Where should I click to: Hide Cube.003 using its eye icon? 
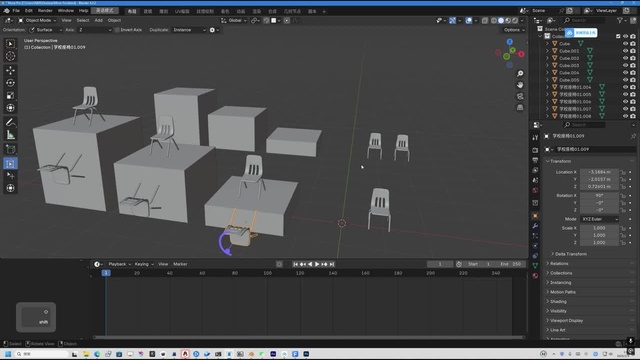click(x=625, y=65)
